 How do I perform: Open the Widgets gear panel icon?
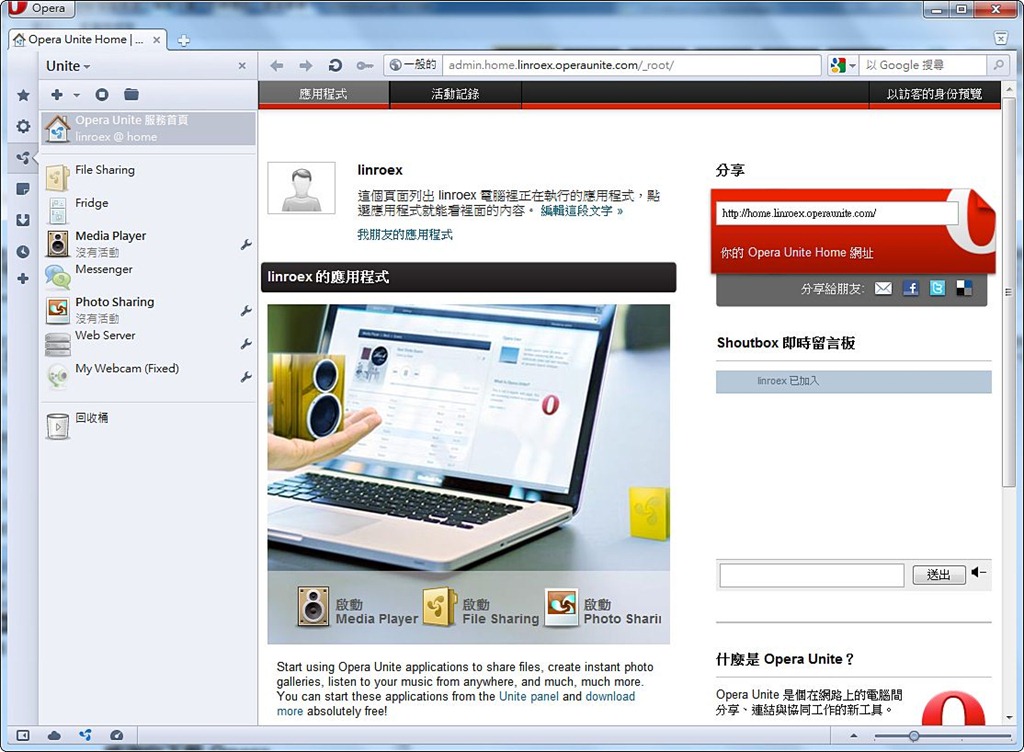pos(23,126)
